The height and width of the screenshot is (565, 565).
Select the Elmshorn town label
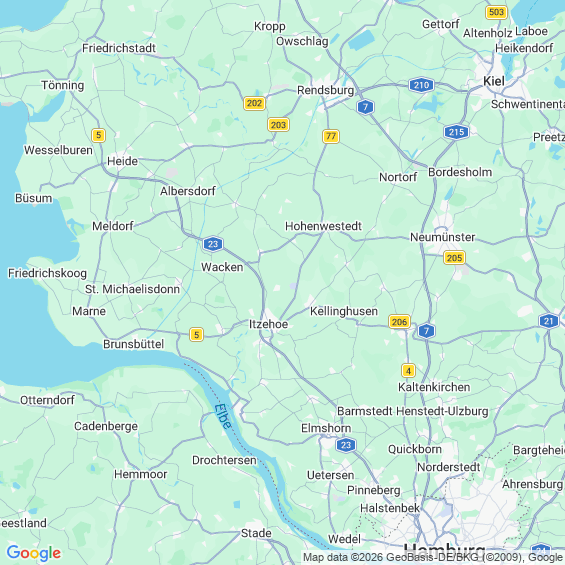[x=326, y=428]
